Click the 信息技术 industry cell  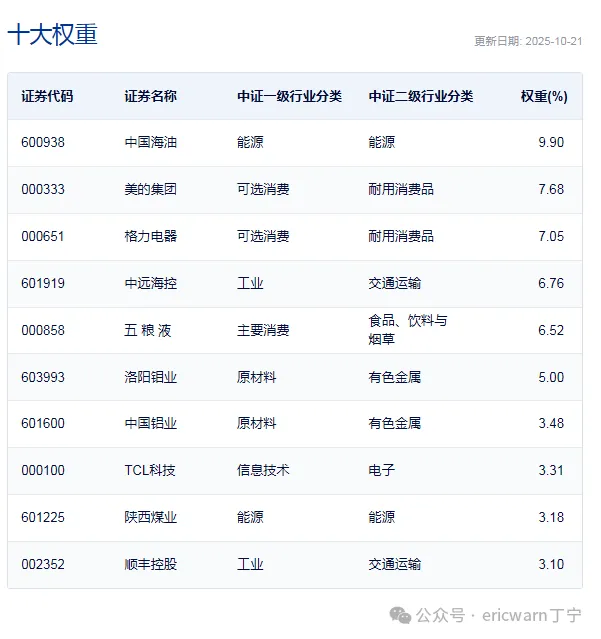pos(263,470)
